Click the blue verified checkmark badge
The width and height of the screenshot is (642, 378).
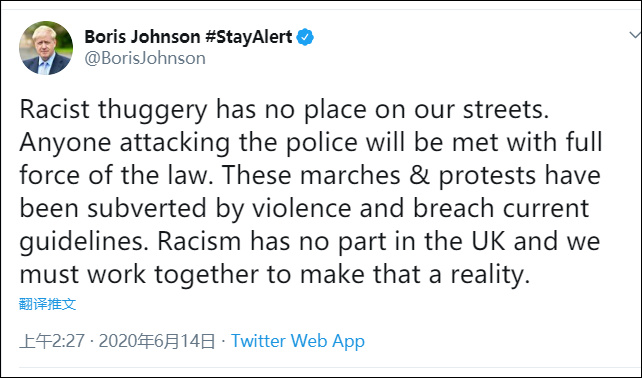(x=305, y=37)
